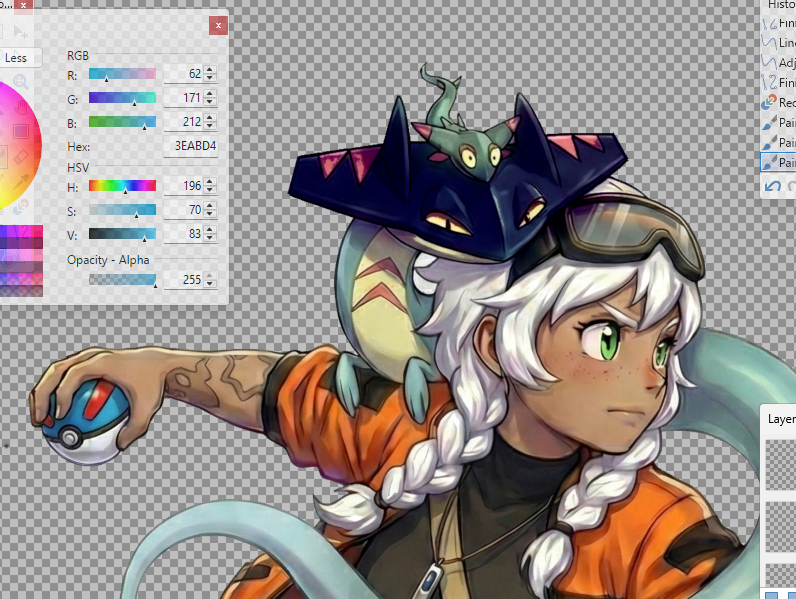796x599 pixels.
Task: Select the hot pink swatch in palette top row
Action: click(38, 231)
